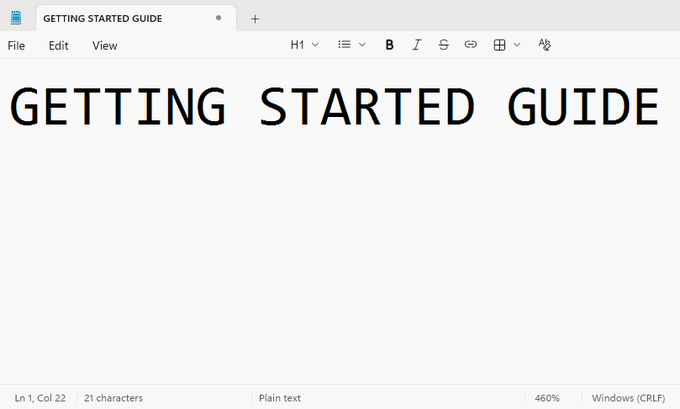Open the File menu

tap(16, 46)
